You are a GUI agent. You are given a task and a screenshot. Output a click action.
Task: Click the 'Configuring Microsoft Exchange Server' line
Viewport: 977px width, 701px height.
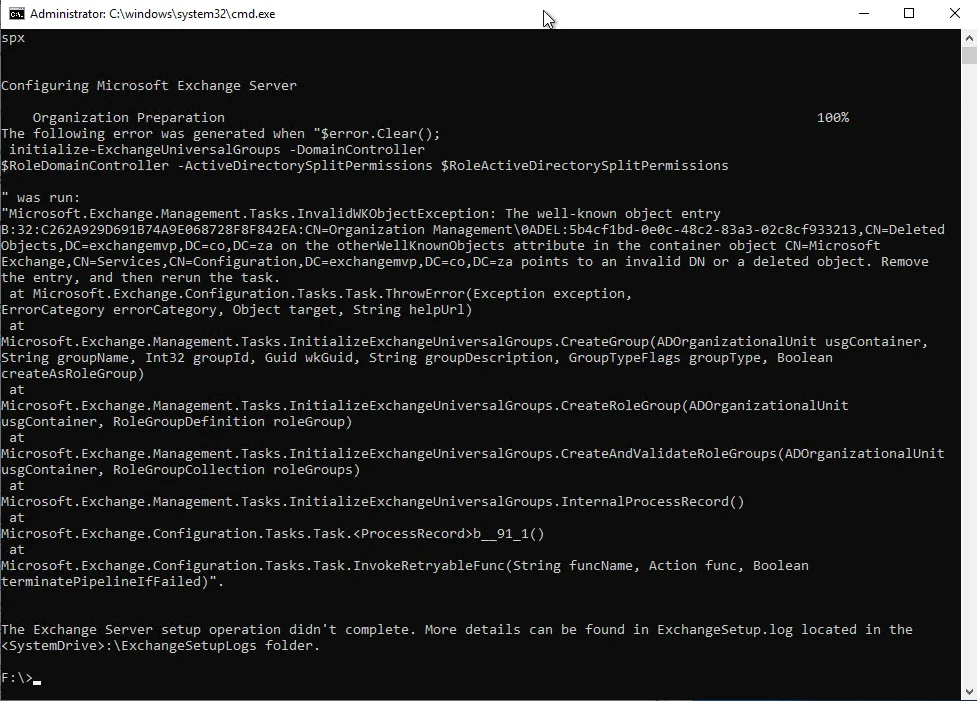click(x=149, y=86)
